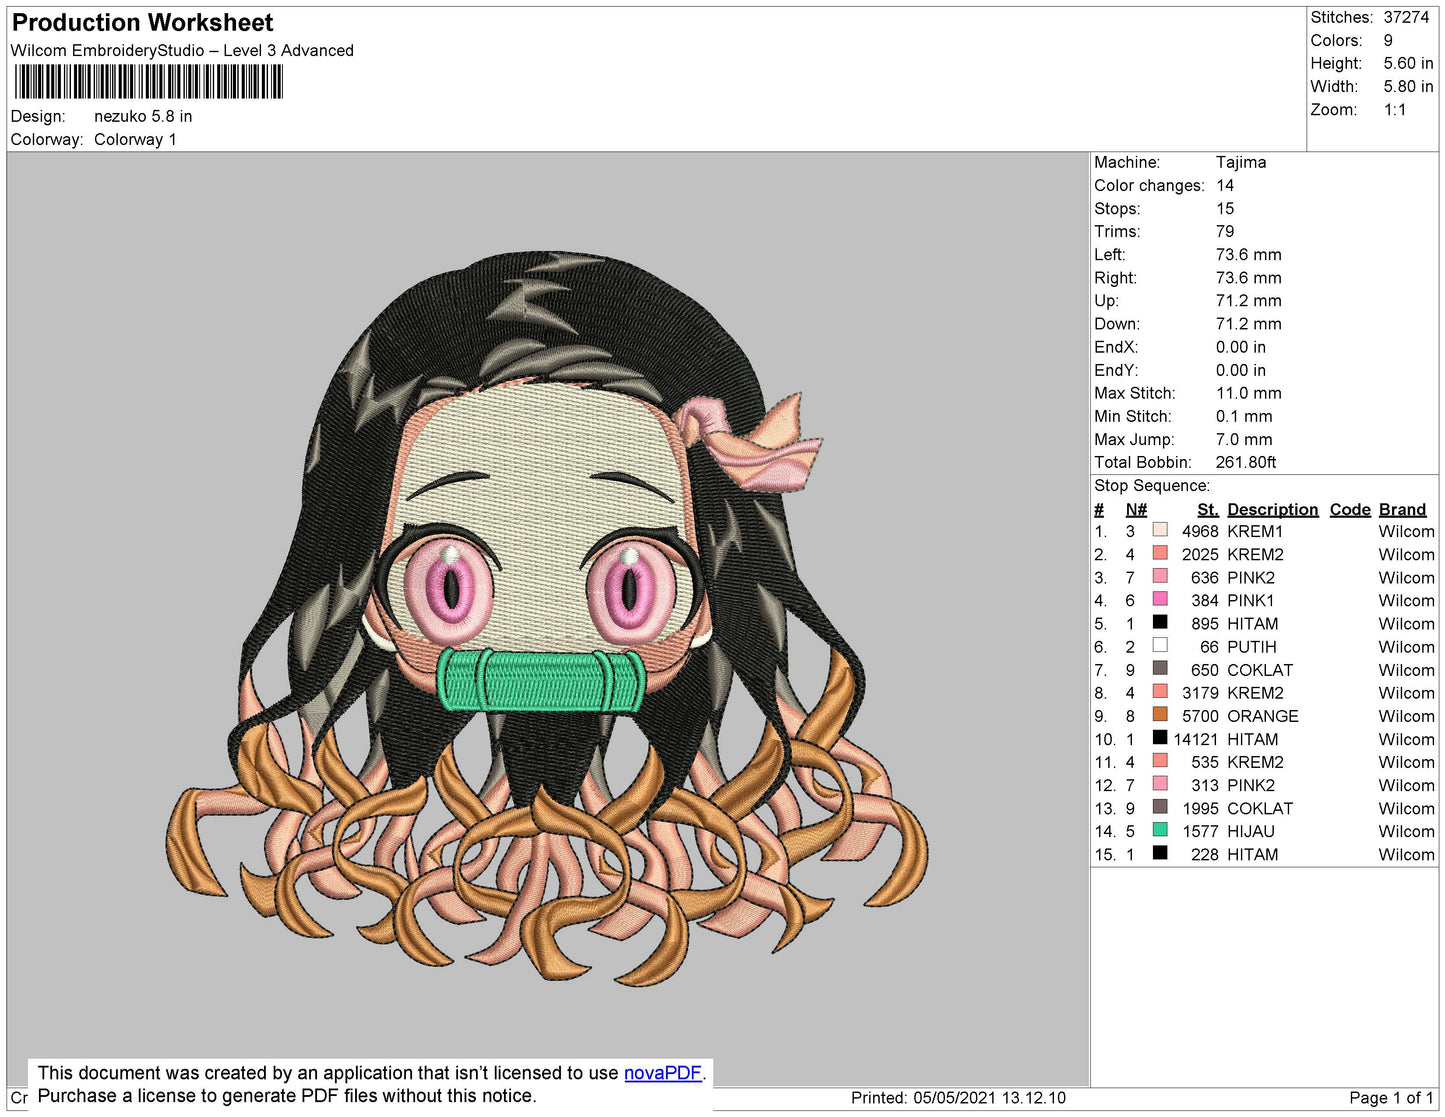Open the novaPDF link
Screen dimensions: 1445x1117
[x=663, y=1073]
